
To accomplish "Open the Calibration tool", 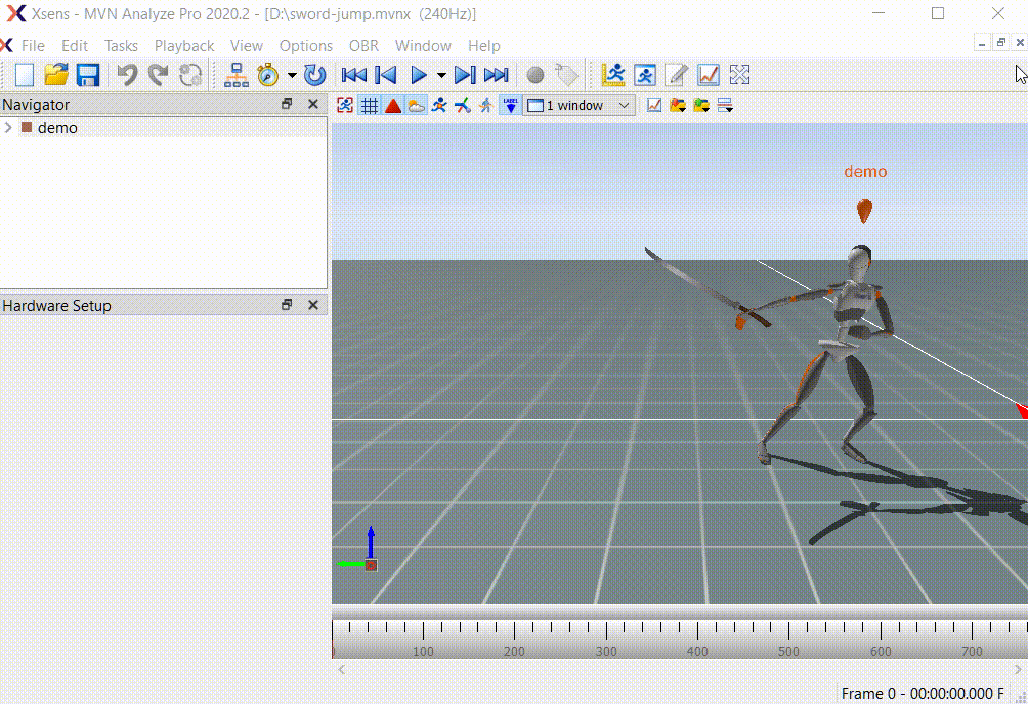I will point(645,75).
